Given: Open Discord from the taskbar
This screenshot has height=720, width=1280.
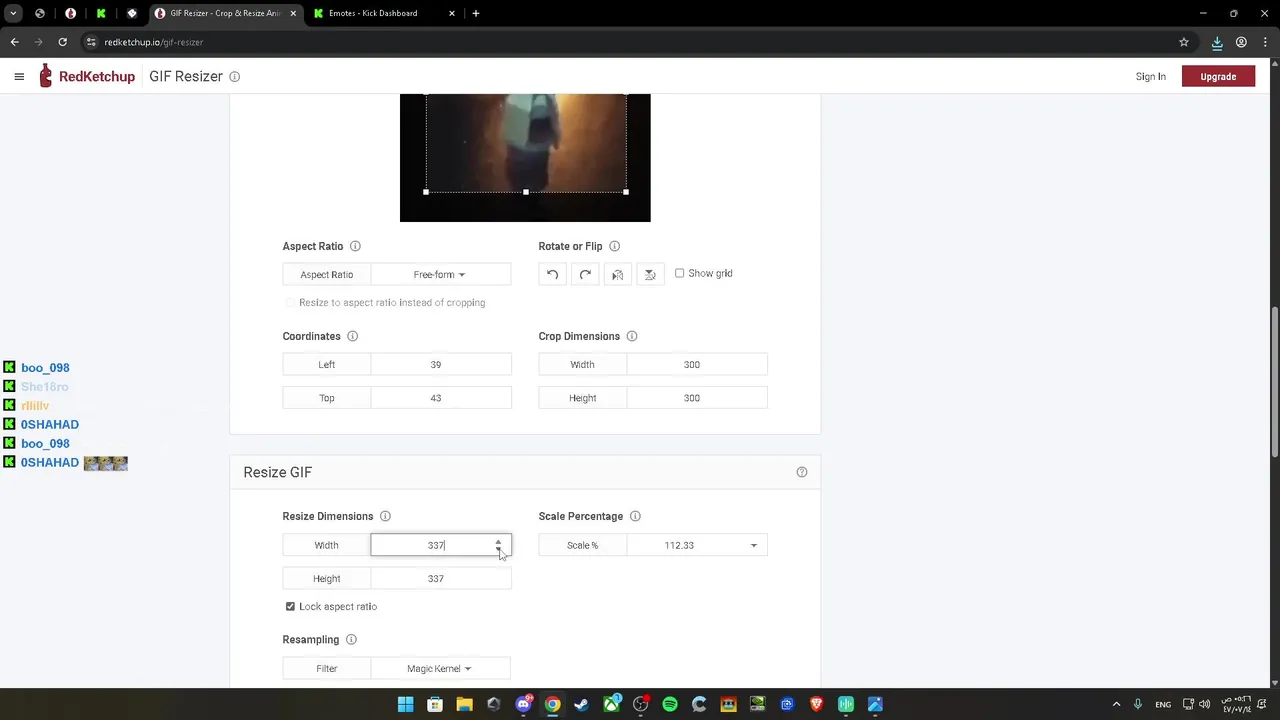Looking at the screenshot, I should (x=523, y=704).
